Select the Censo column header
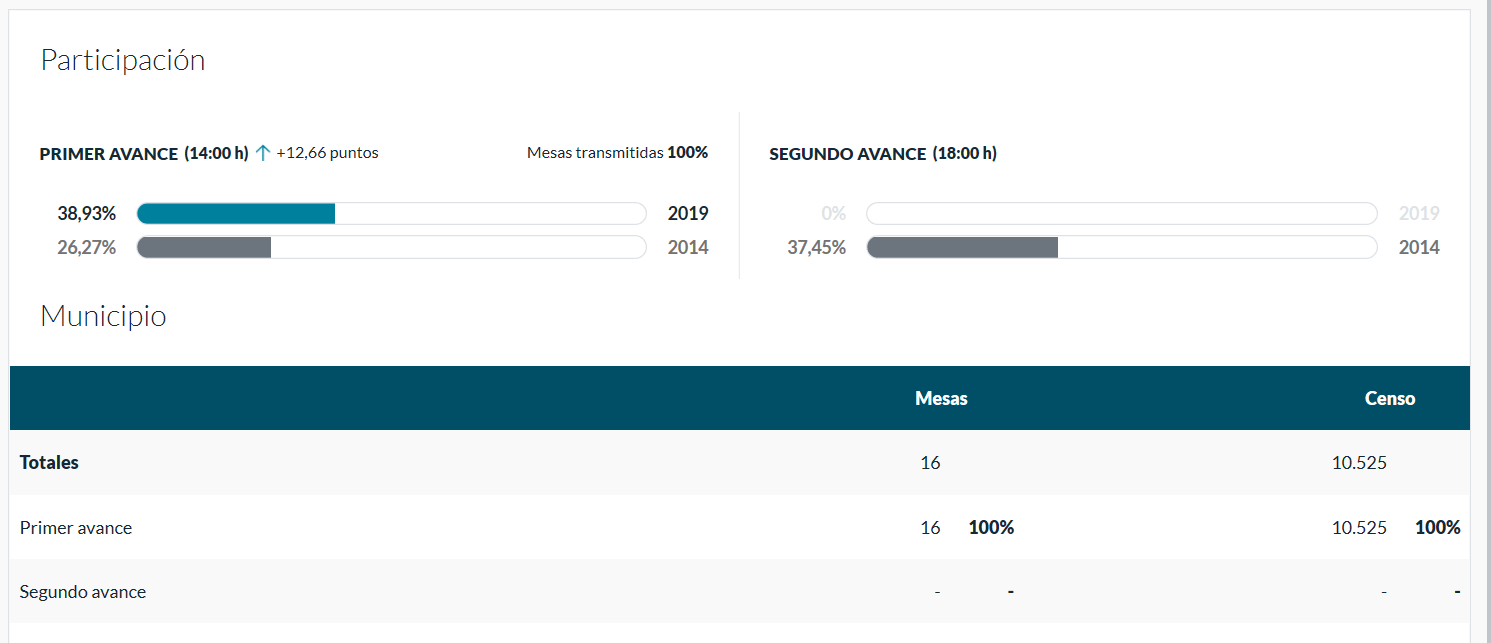The width and height of the screenshot is (1491, 643). click(1389, 398)
